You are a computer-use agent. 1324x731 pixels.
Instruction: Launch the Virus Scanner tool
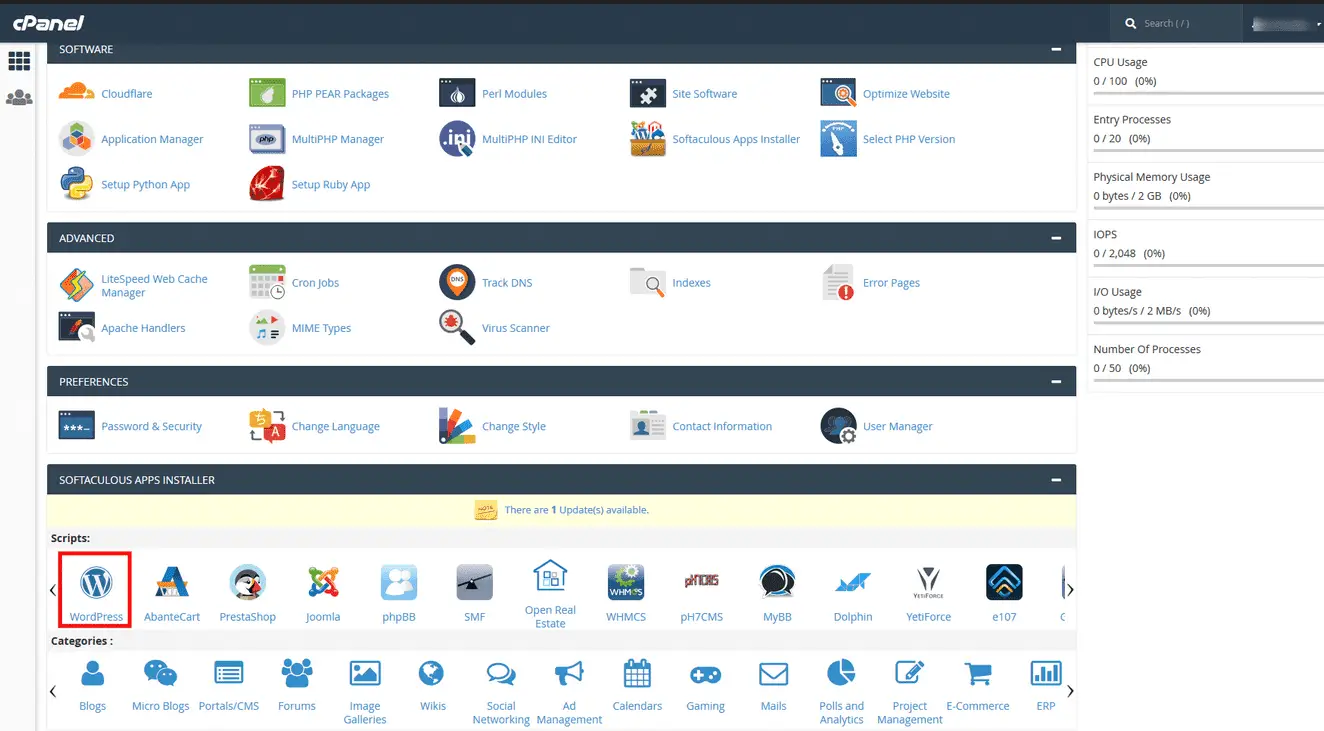(x=457, y=328)
